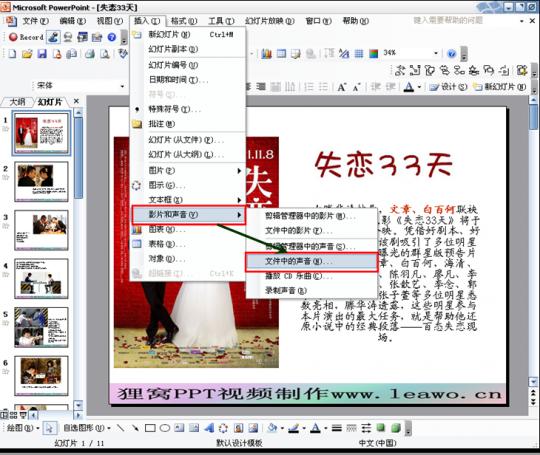Click the Save floppy disk icon
Viewport: 540px width, 455px height.
[42, 54]
